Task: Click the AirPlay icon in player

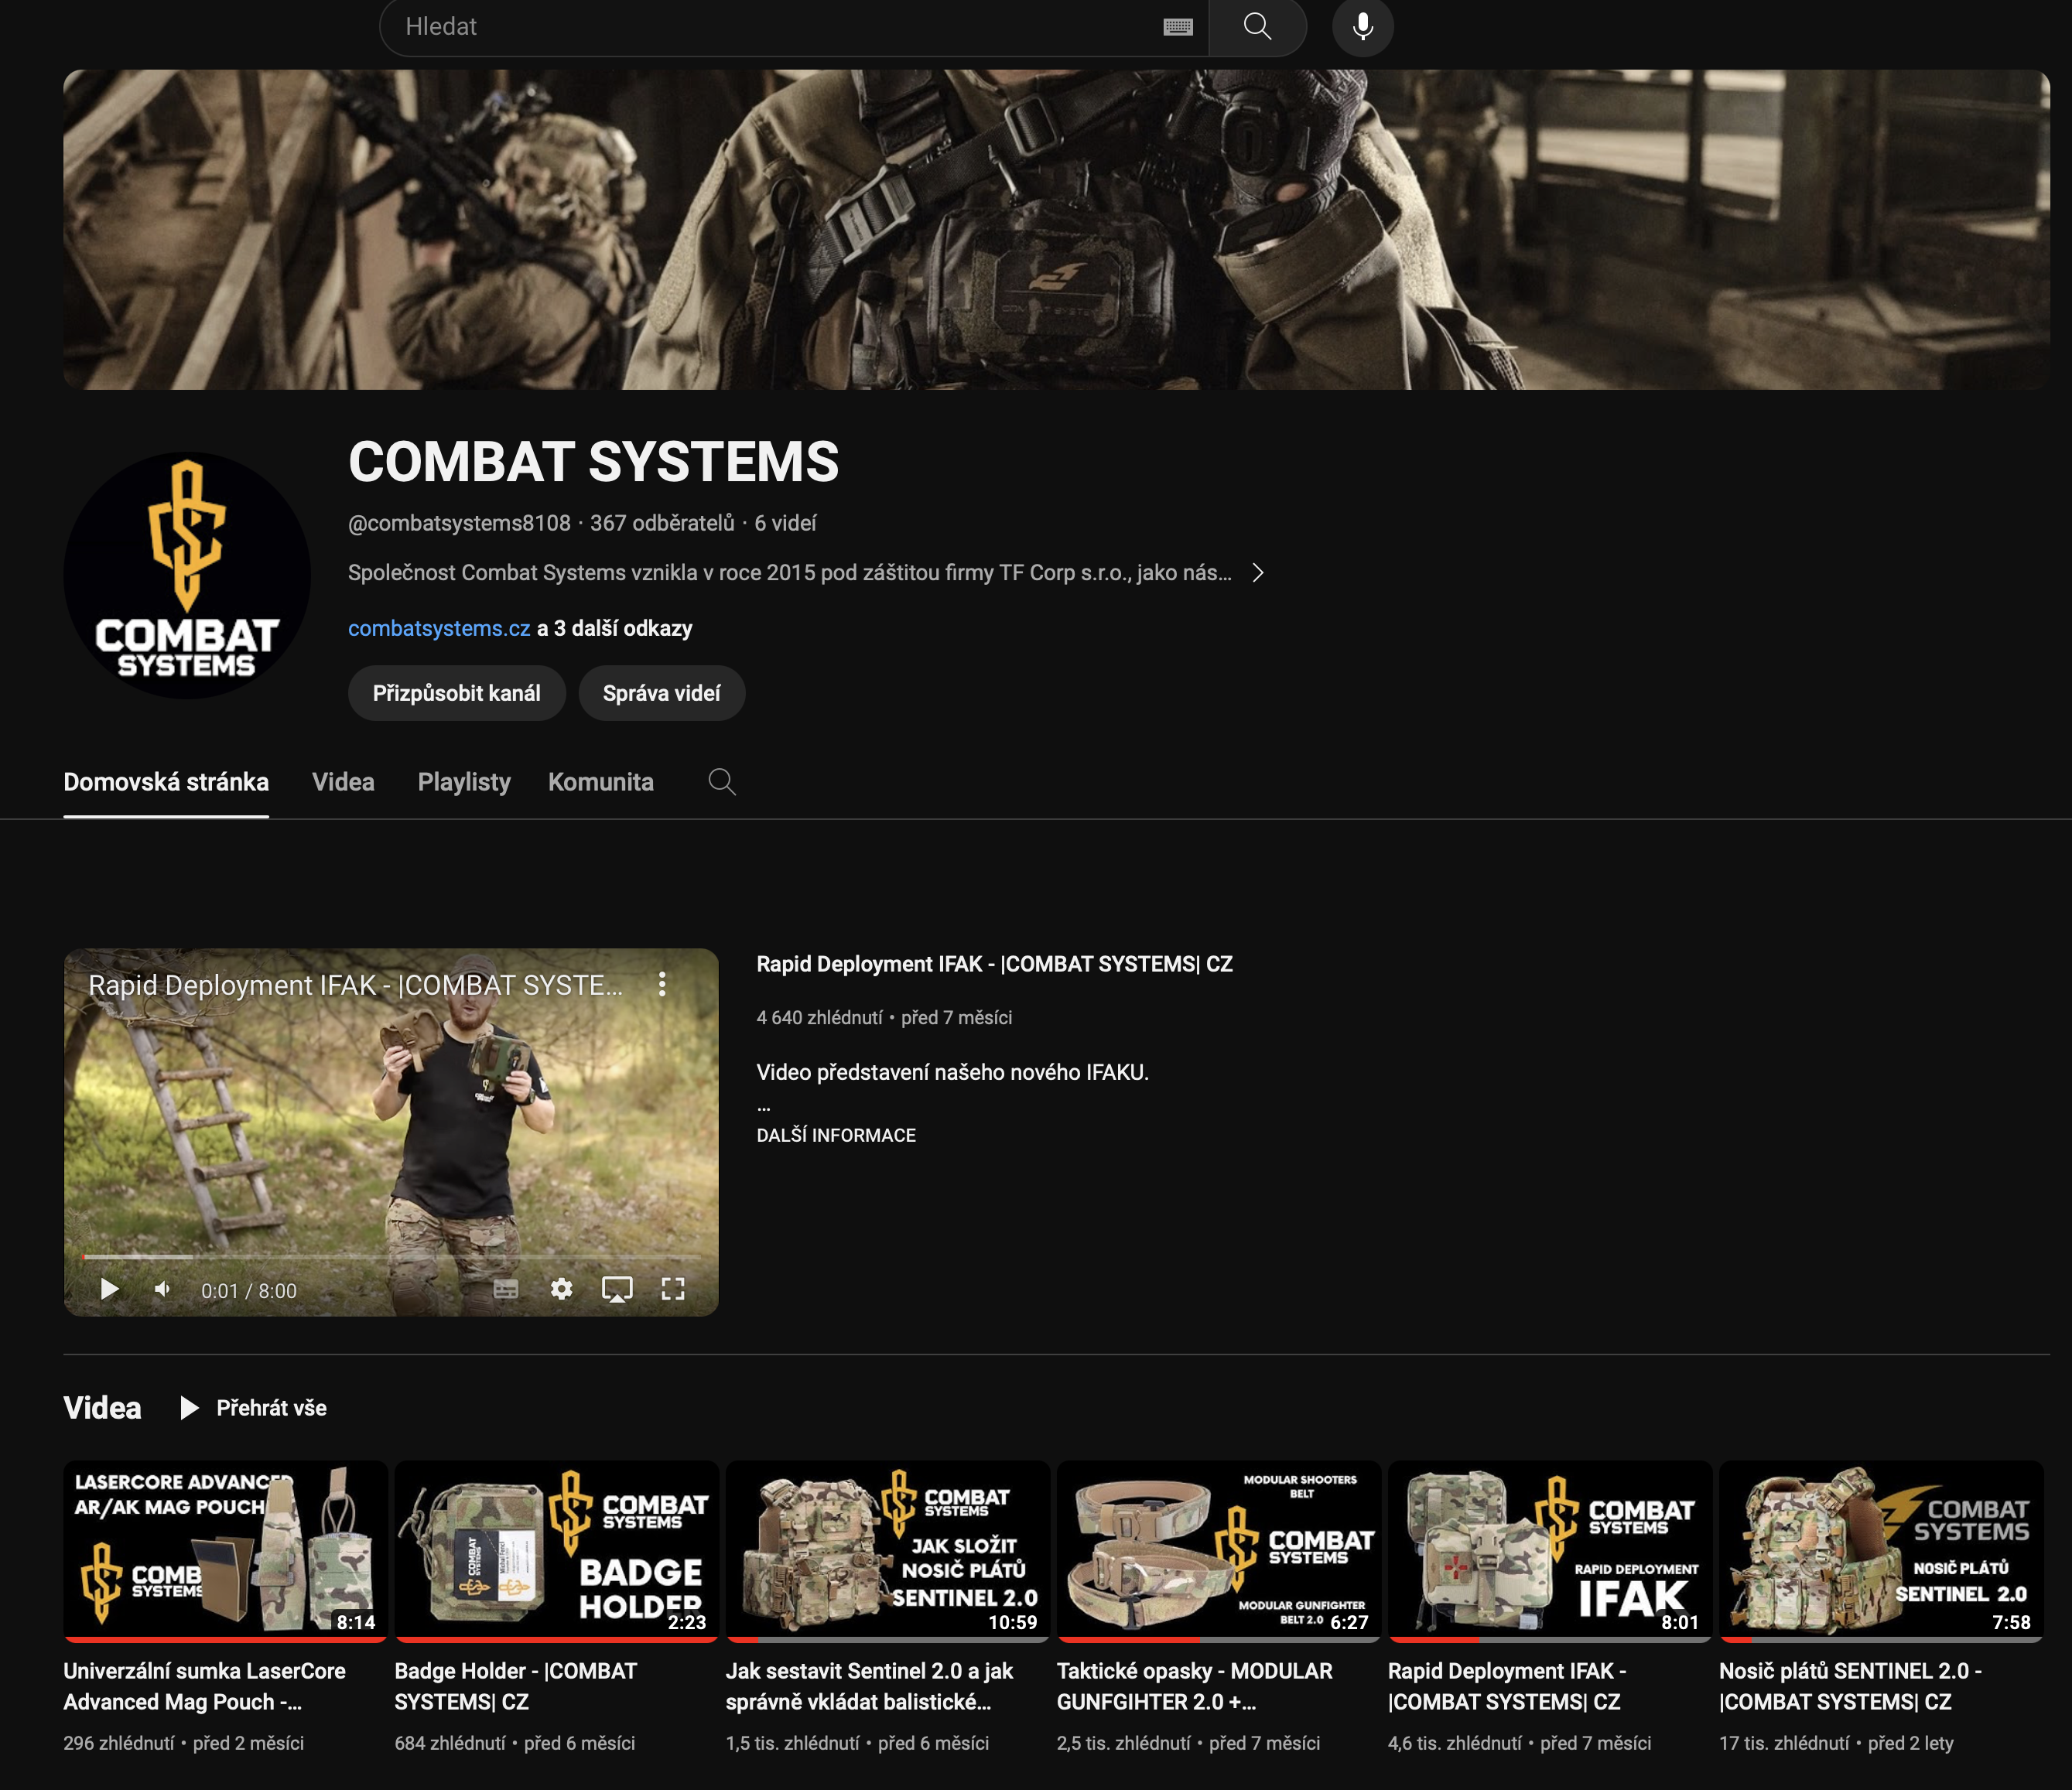Action: [x=617, y=1289]
